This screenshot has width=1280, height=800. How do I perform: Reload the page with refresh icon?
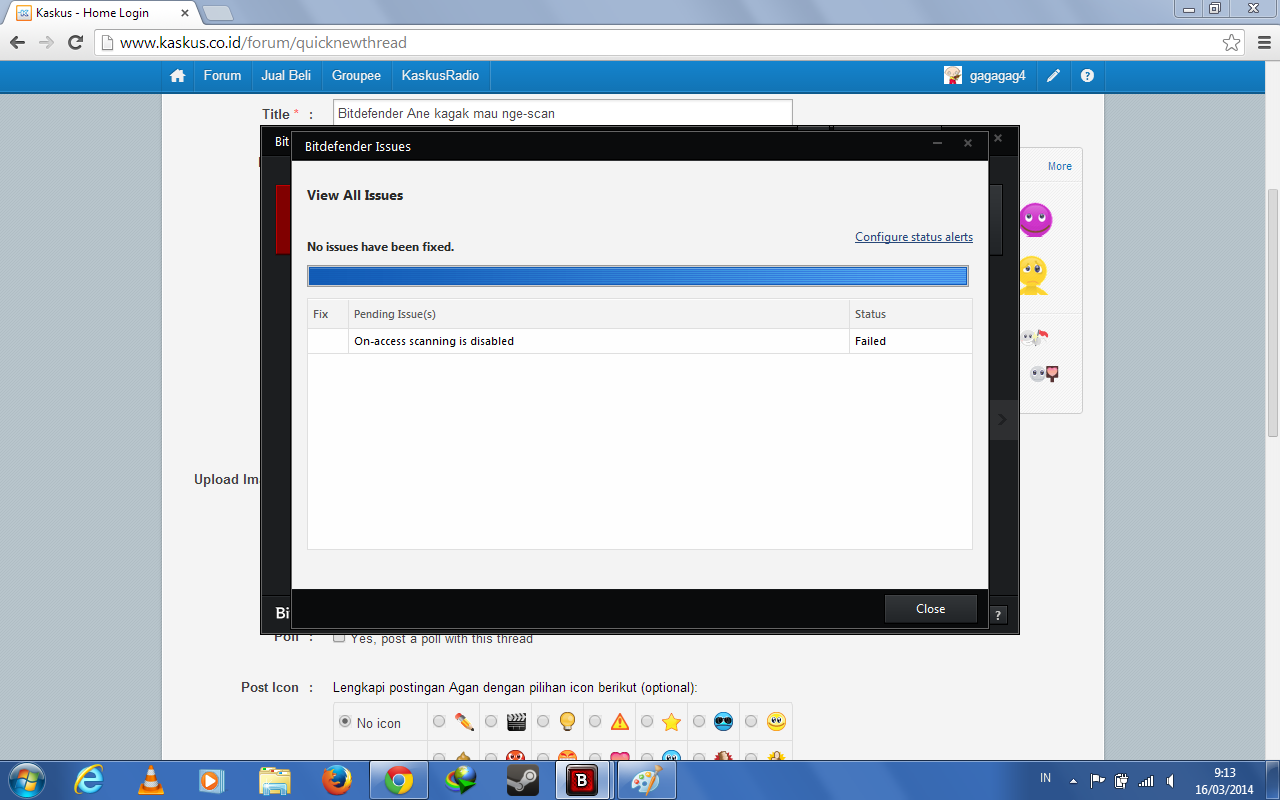[x=75, y=43]
